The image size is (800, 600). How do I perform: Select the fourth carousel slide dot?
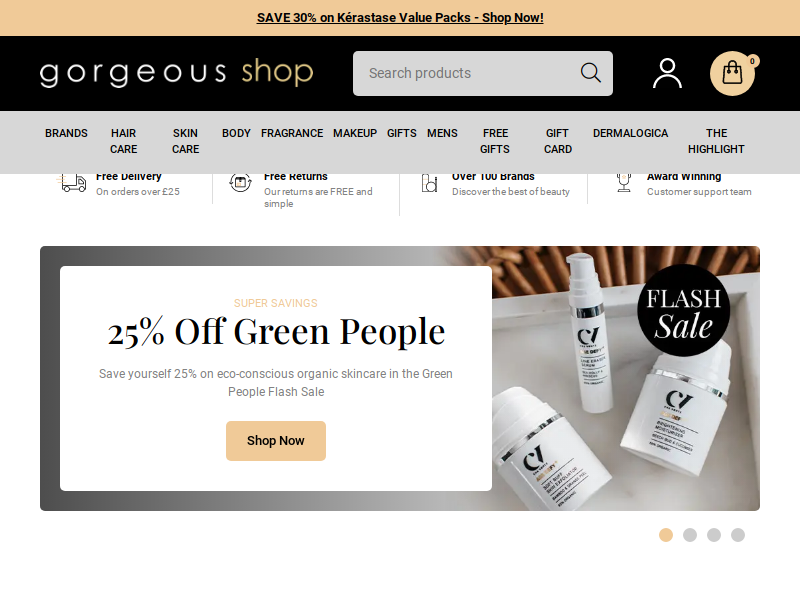pos(738,535)
